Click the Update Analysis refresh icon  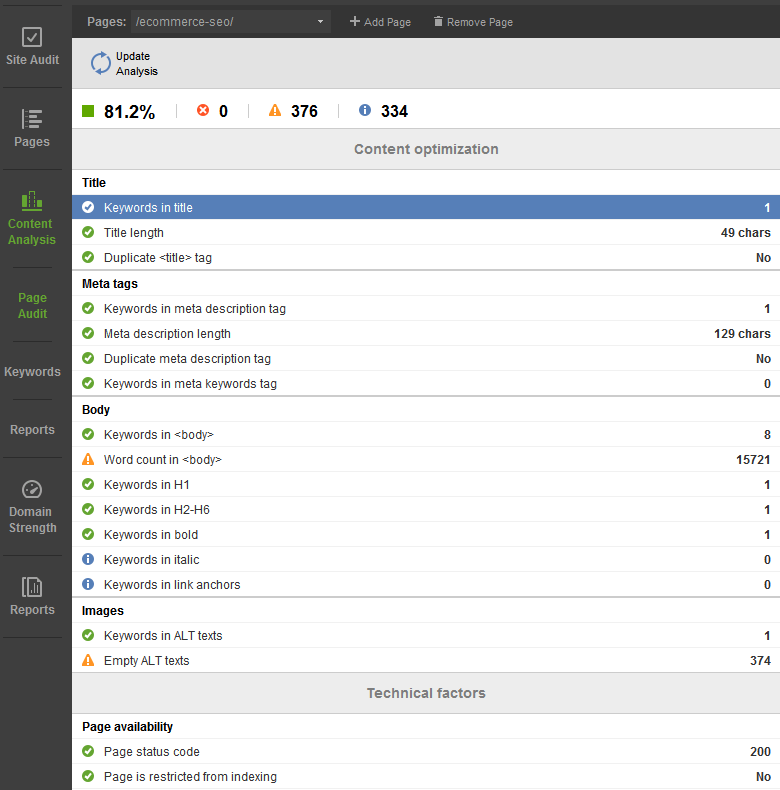pyautogui.click(x=101, y=63)
